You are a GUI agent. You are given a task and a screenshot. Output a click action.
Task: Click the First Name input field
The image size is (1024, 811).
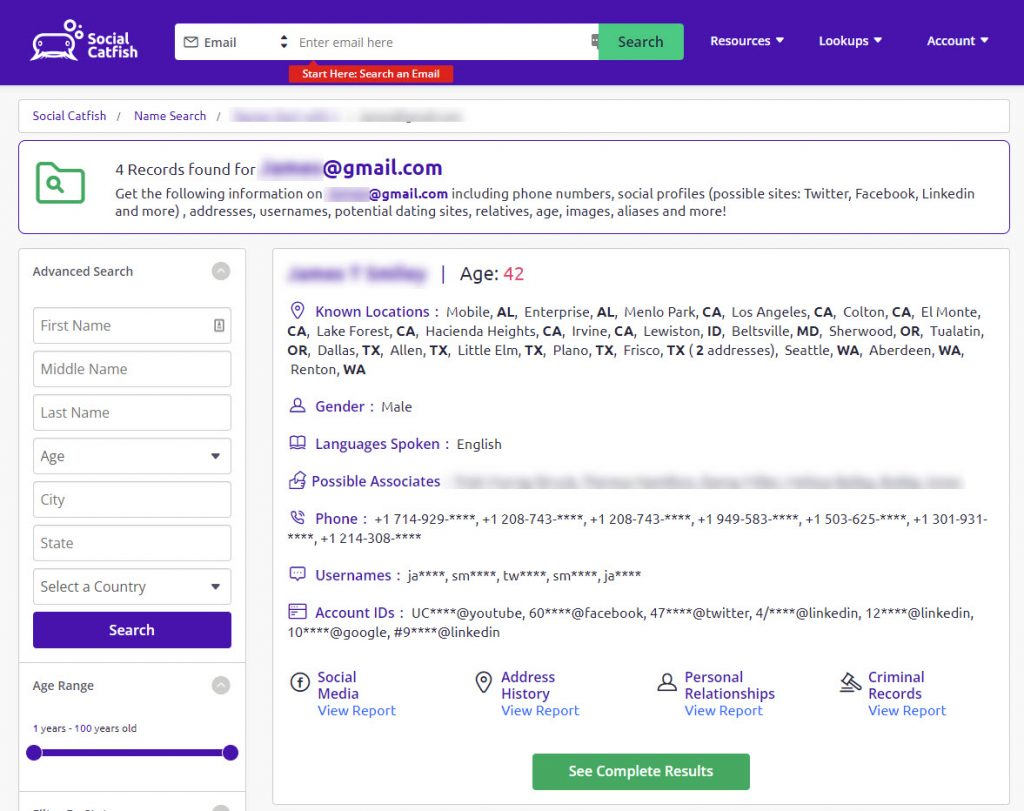coord(132,326)
